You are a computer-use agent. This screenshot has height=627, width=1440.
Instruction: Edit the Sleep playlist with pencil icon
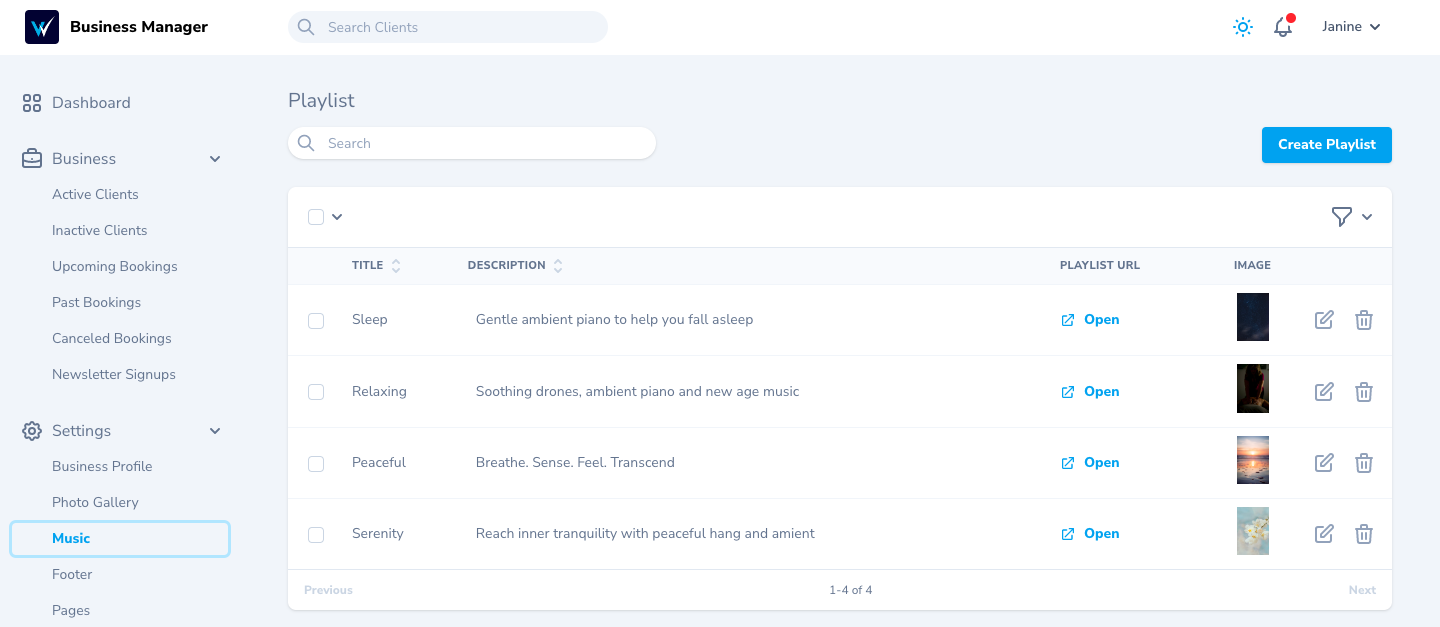pyautogui.click(x=1323, y=319)
